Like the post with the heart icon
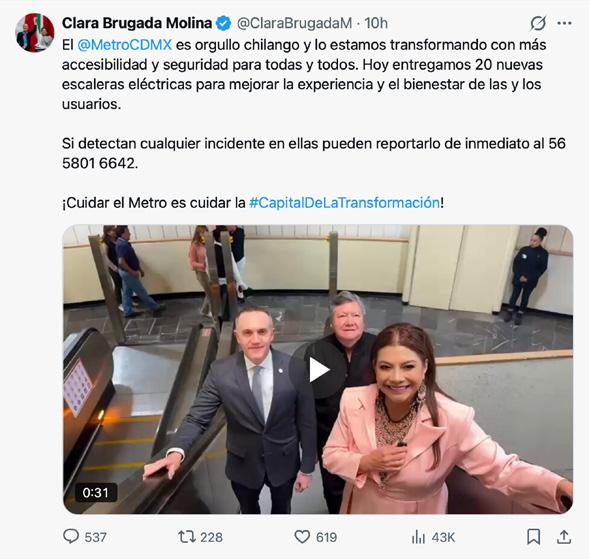Viewport: 589px width, 560px height. pyautogui.click(x=302, y=537)
